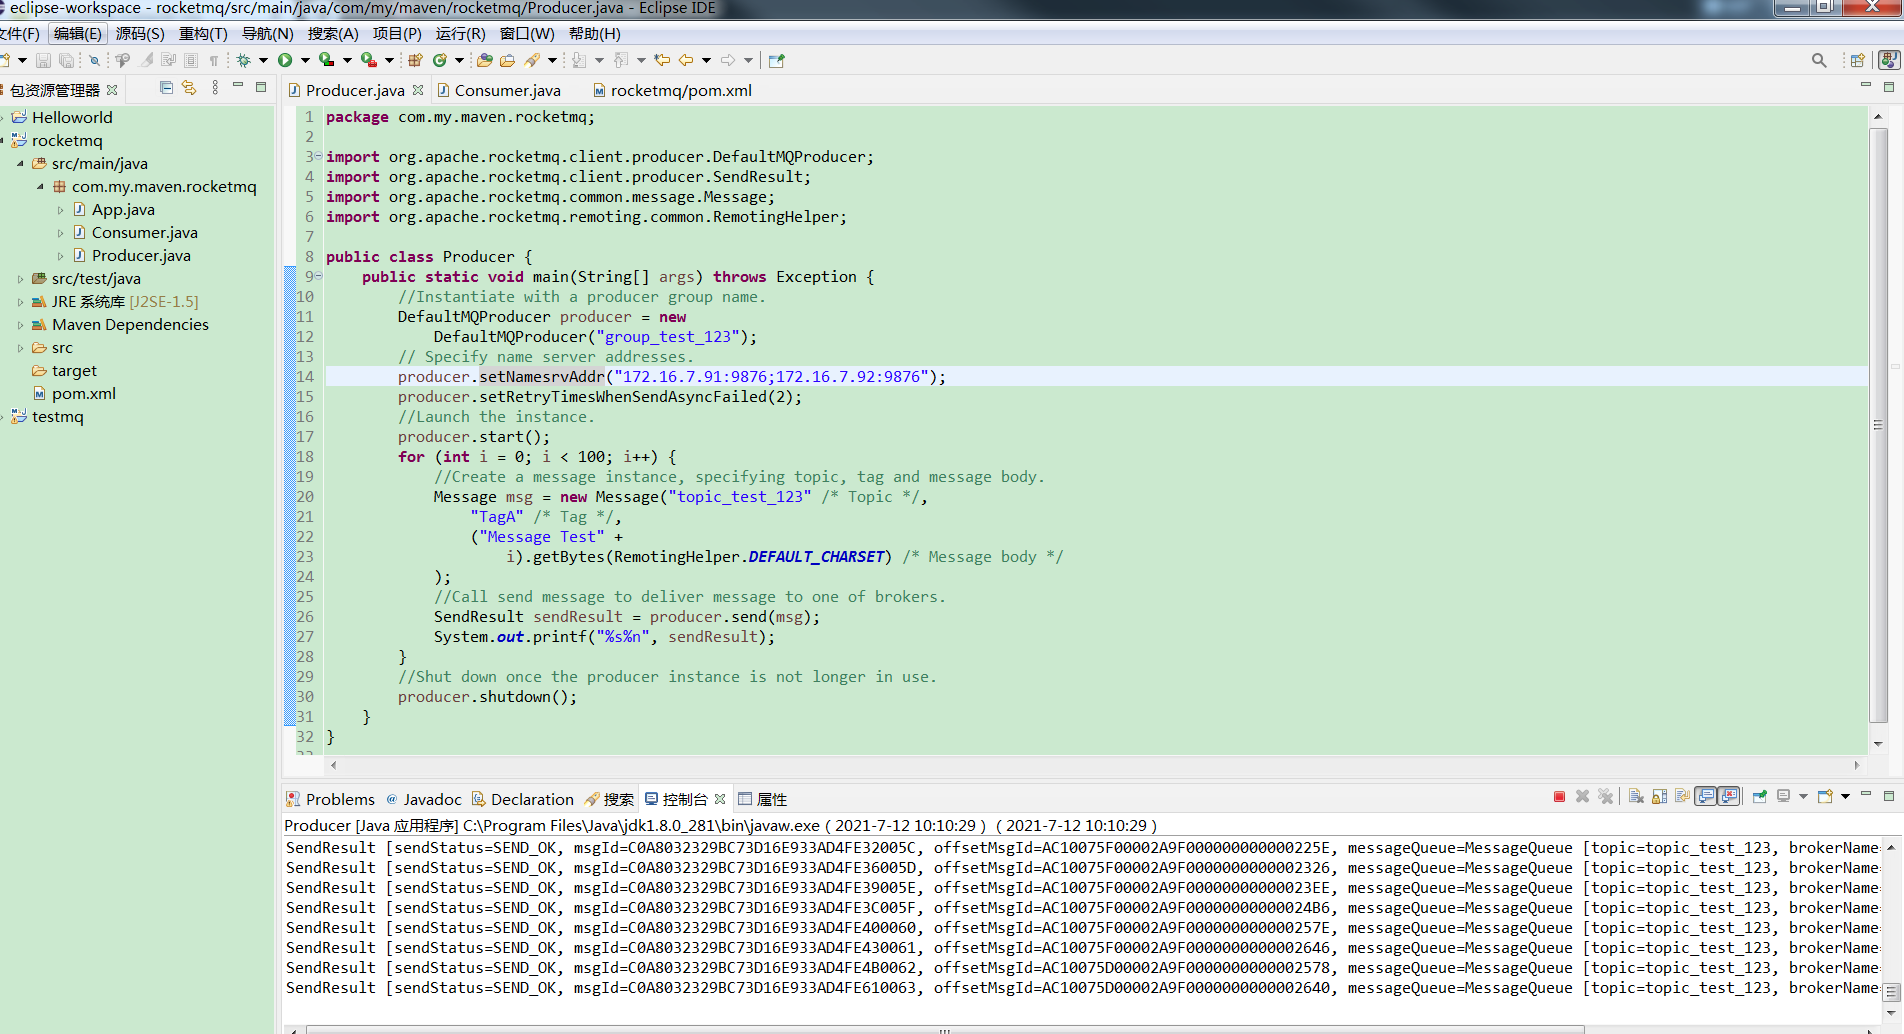The image size is (1904, 1034).
Task: Open the Run button dropdown arrow
Action: coord(305,60)
